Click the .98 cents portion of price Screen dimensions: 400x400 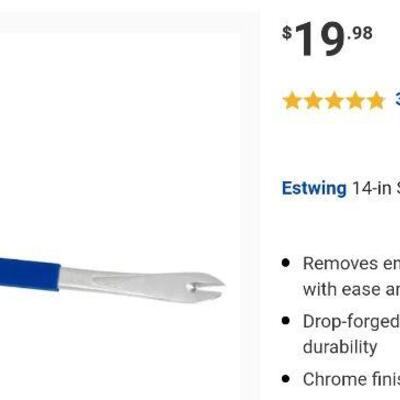pos(360,33)
